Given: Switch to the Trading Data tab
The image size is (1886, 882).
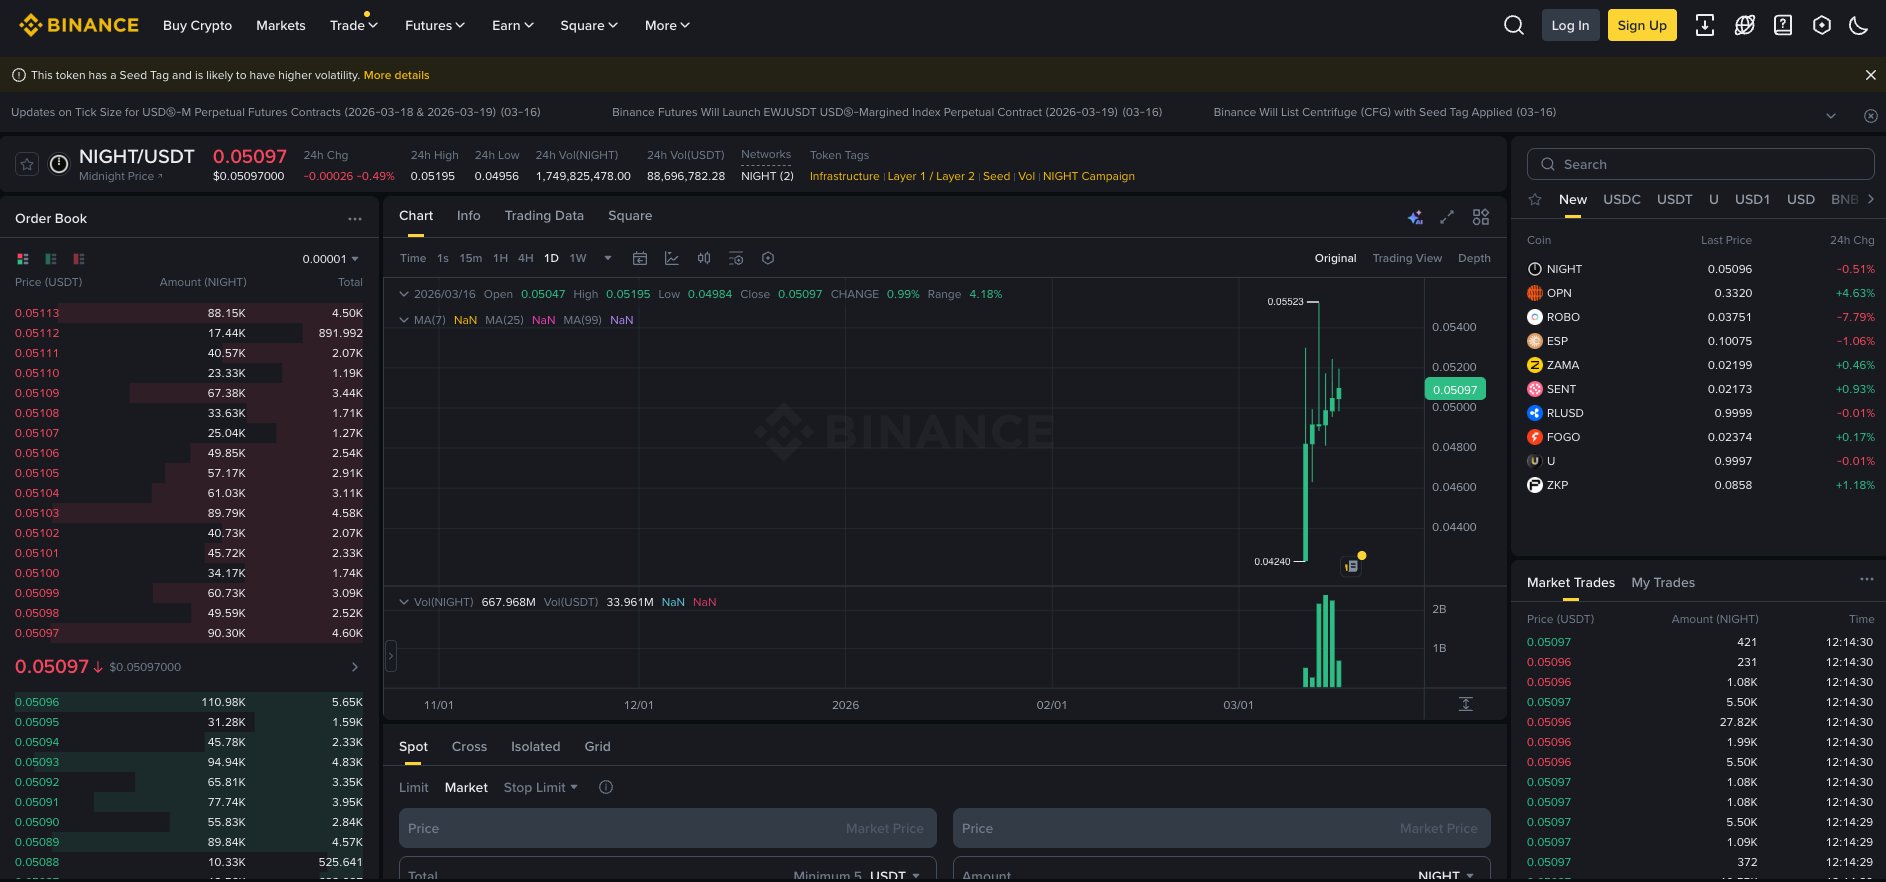Looking at the screenshot, I should tap(544, 216).
